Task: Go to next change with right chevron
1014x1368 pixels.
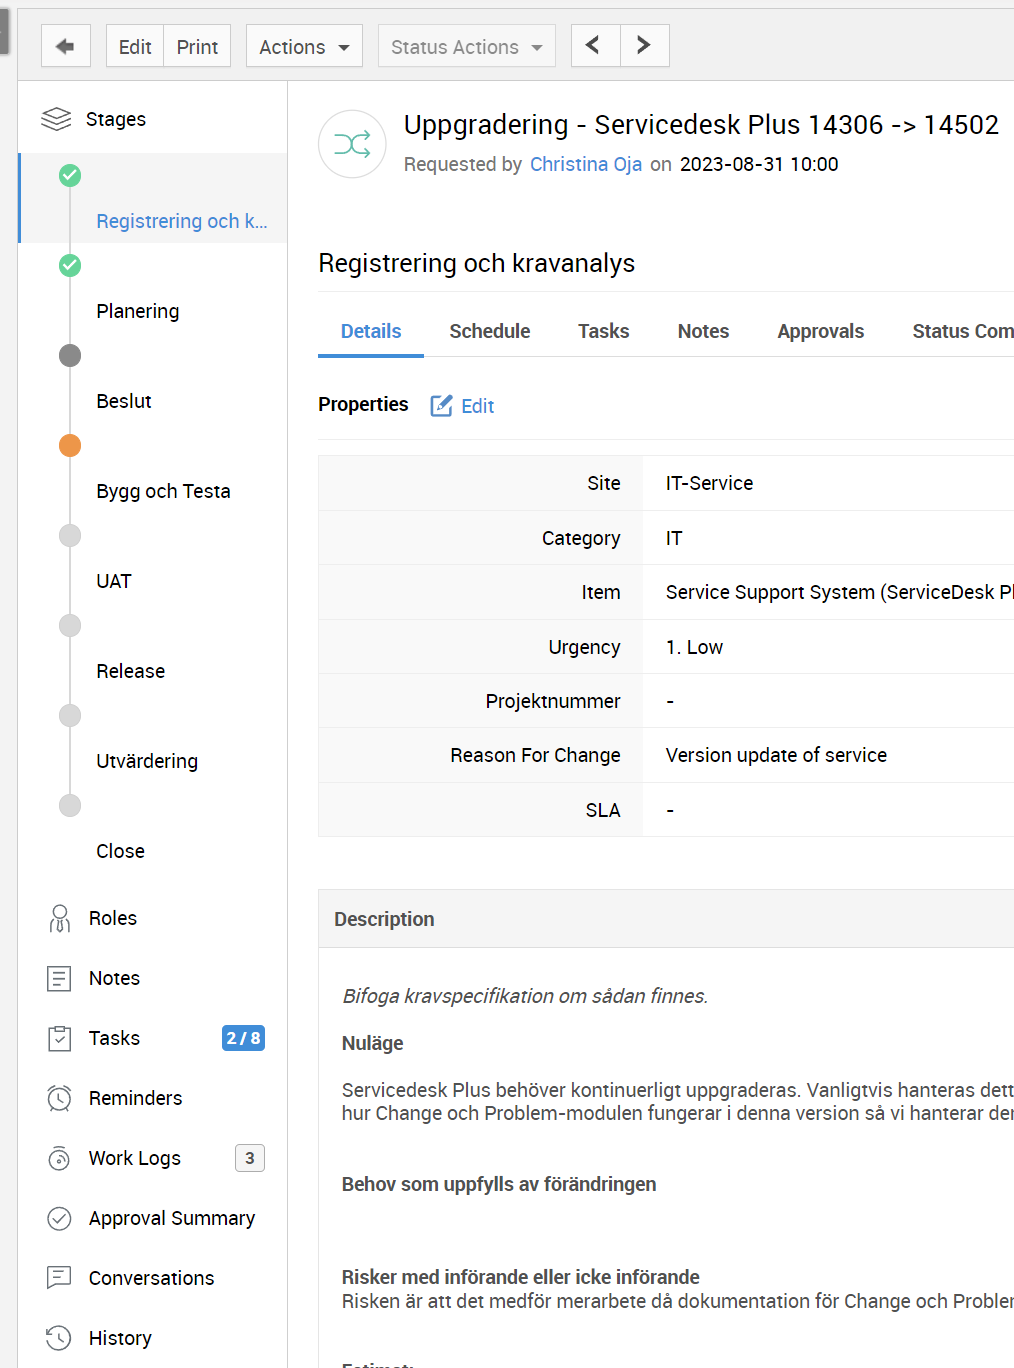Action: [x=645, y=46]
